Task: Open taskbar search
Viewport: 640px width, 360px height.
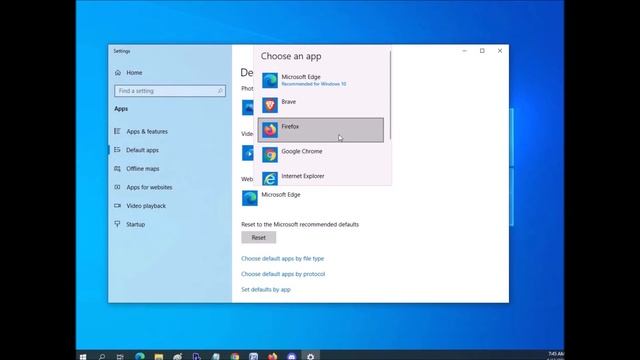Action: coord(102,357)
